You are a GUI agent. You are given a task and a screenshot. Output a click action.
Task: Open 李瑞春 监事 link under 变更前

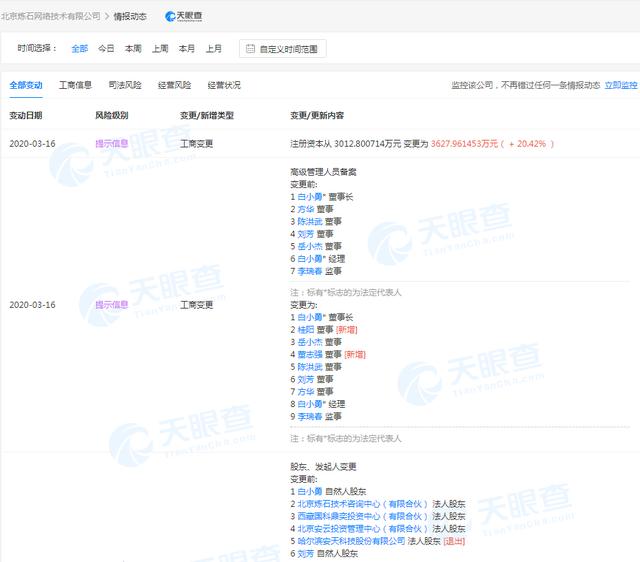point(310,271)
